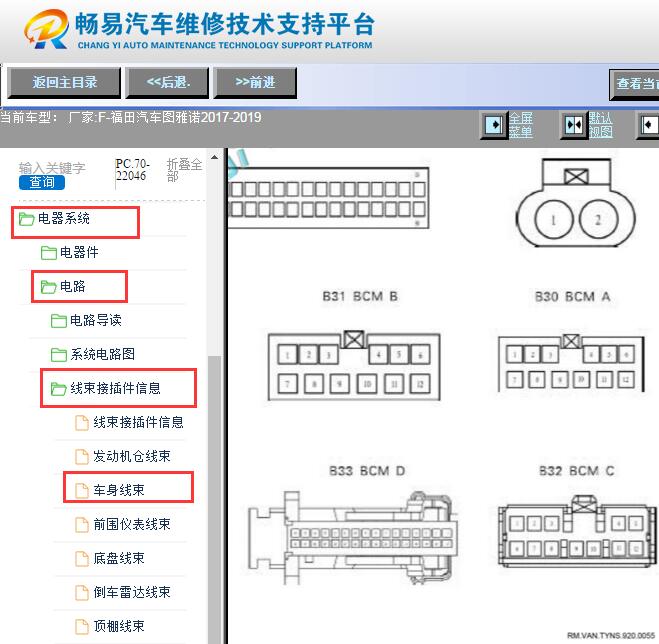Click the PC.70-22046 text
Image resolution: width=659 pixels, height=644 pixels.
click(x=132, y=169)
